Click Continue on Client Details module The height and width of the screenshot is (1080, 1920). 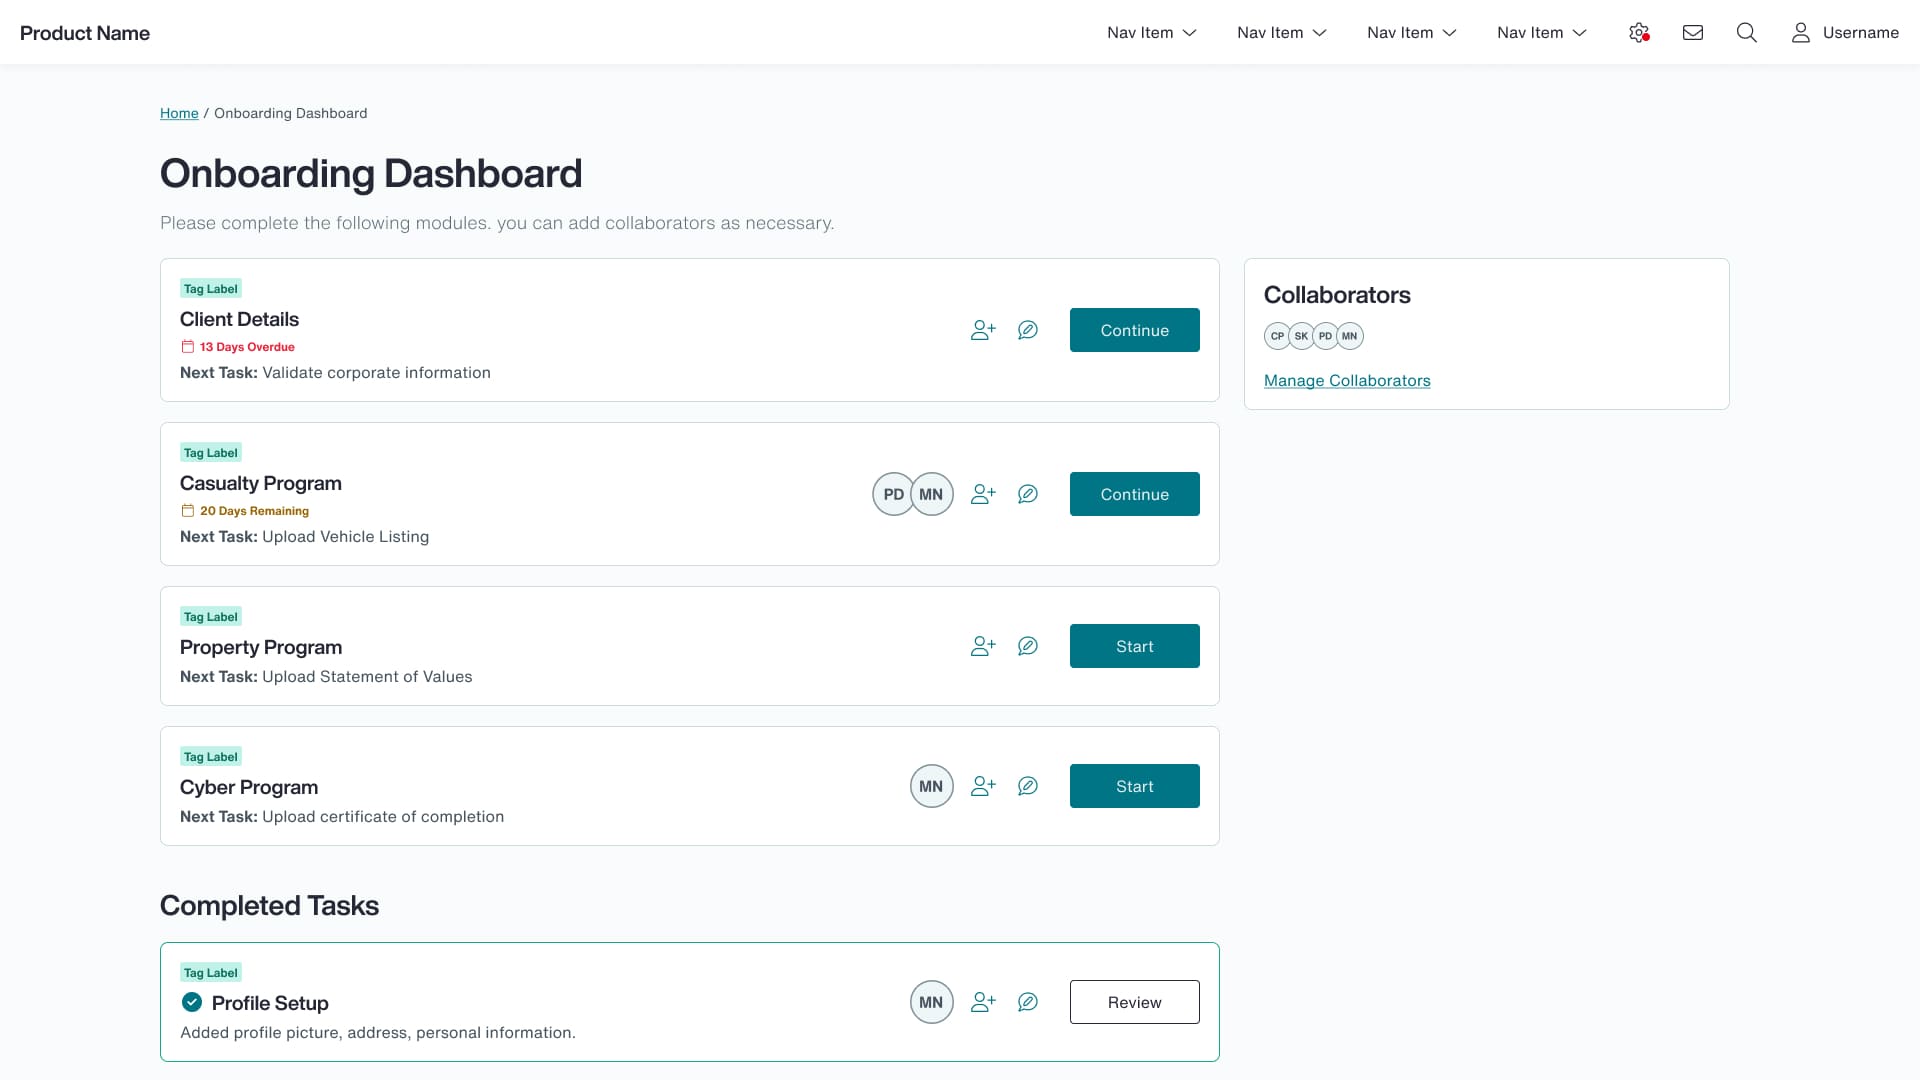coord(1134,330)
